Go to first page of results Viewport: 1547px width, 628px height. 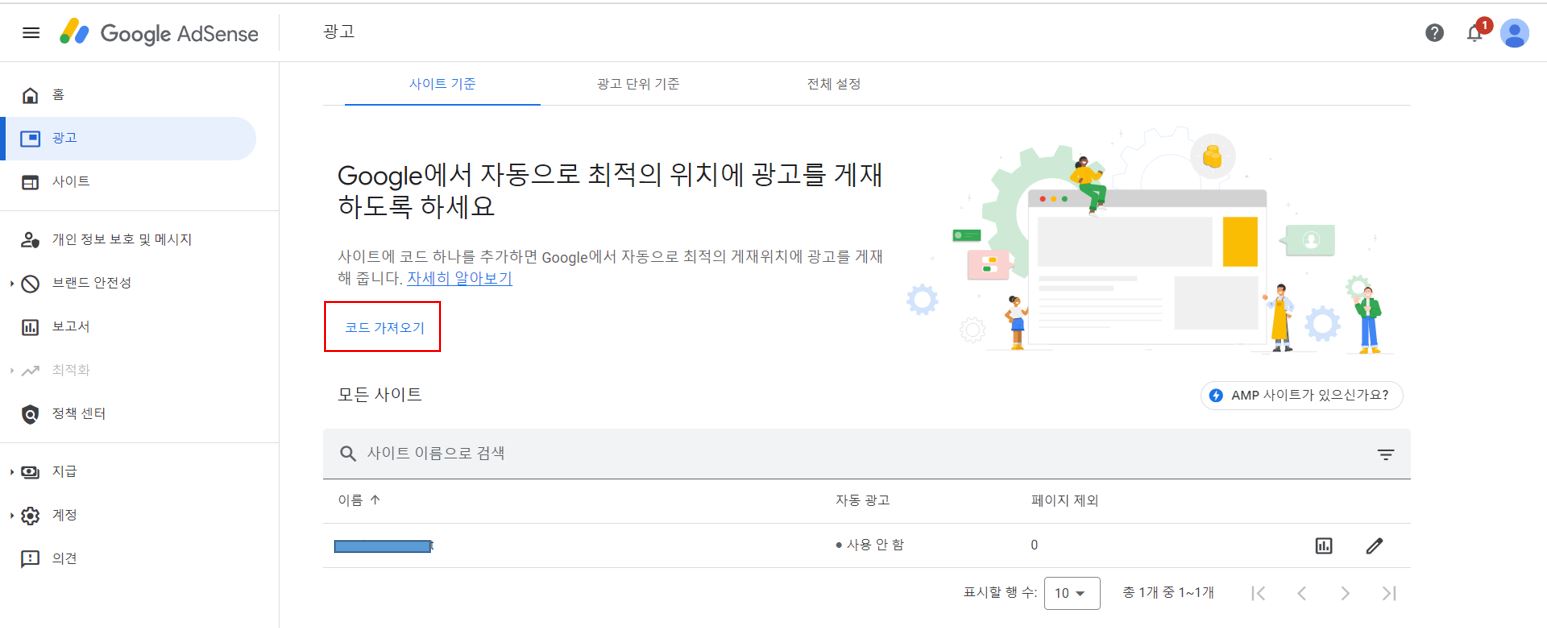pyautogui.click(x=1259, y=593)
